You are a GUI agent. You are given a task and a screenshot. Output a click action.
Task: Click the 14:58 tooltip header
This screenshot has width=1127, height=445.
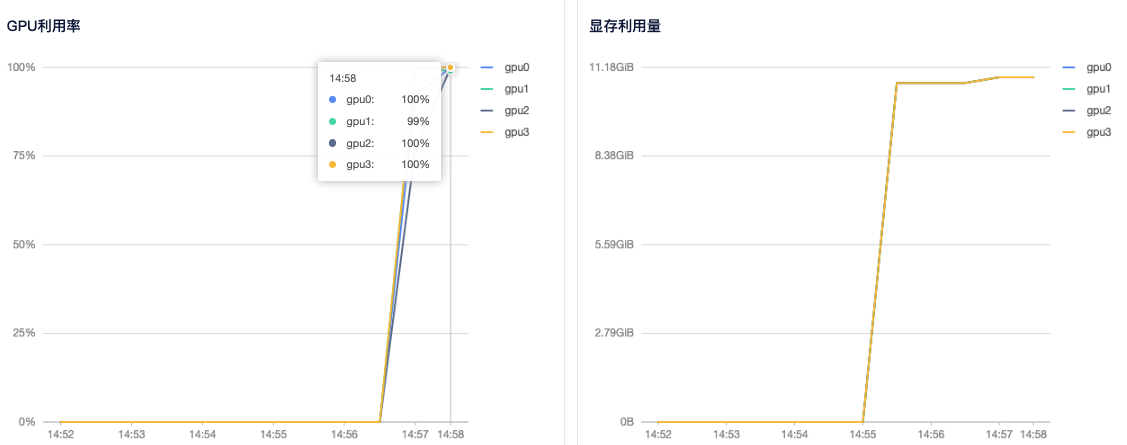343,78
